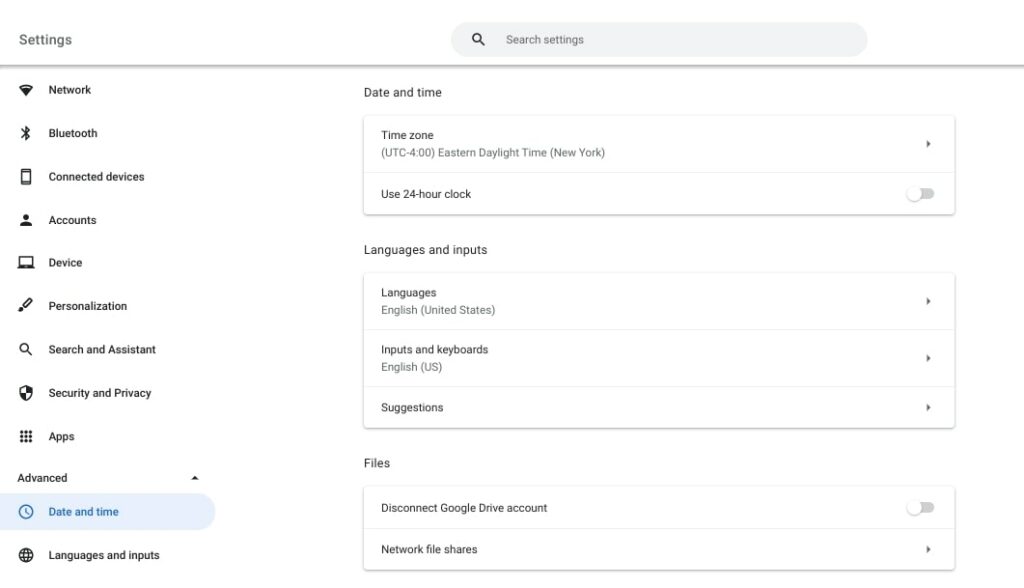This screenshot has width=1024, height=588.
Task: Click the Personalization brush icon
Action: pyautogui.click(x=26, y=306)
